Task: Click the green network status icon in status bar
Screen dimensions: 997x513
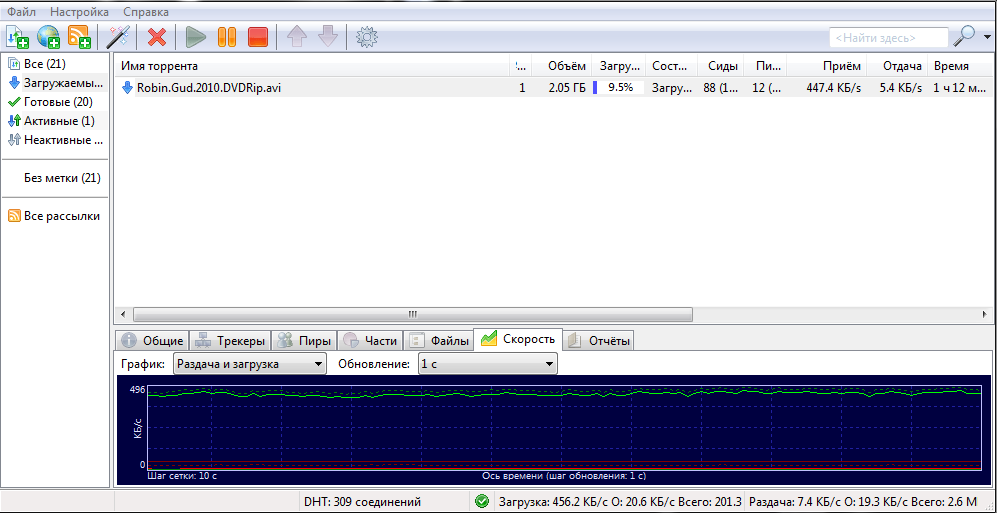Action: tap(482, 501)
